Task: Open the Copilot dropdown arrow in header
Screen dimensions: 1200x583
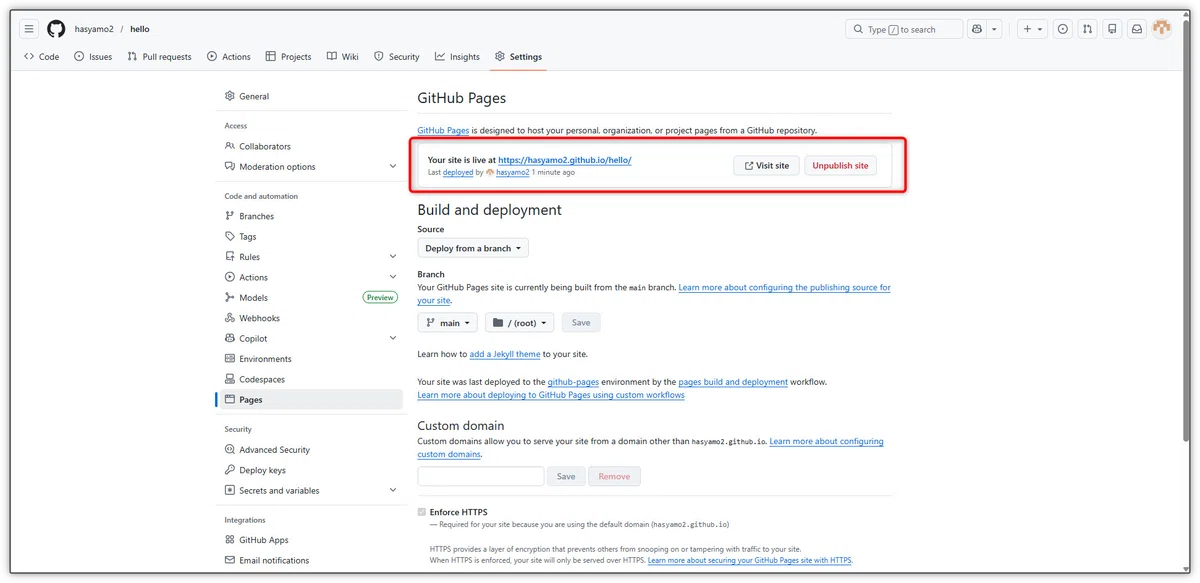Action: [994, 29]
